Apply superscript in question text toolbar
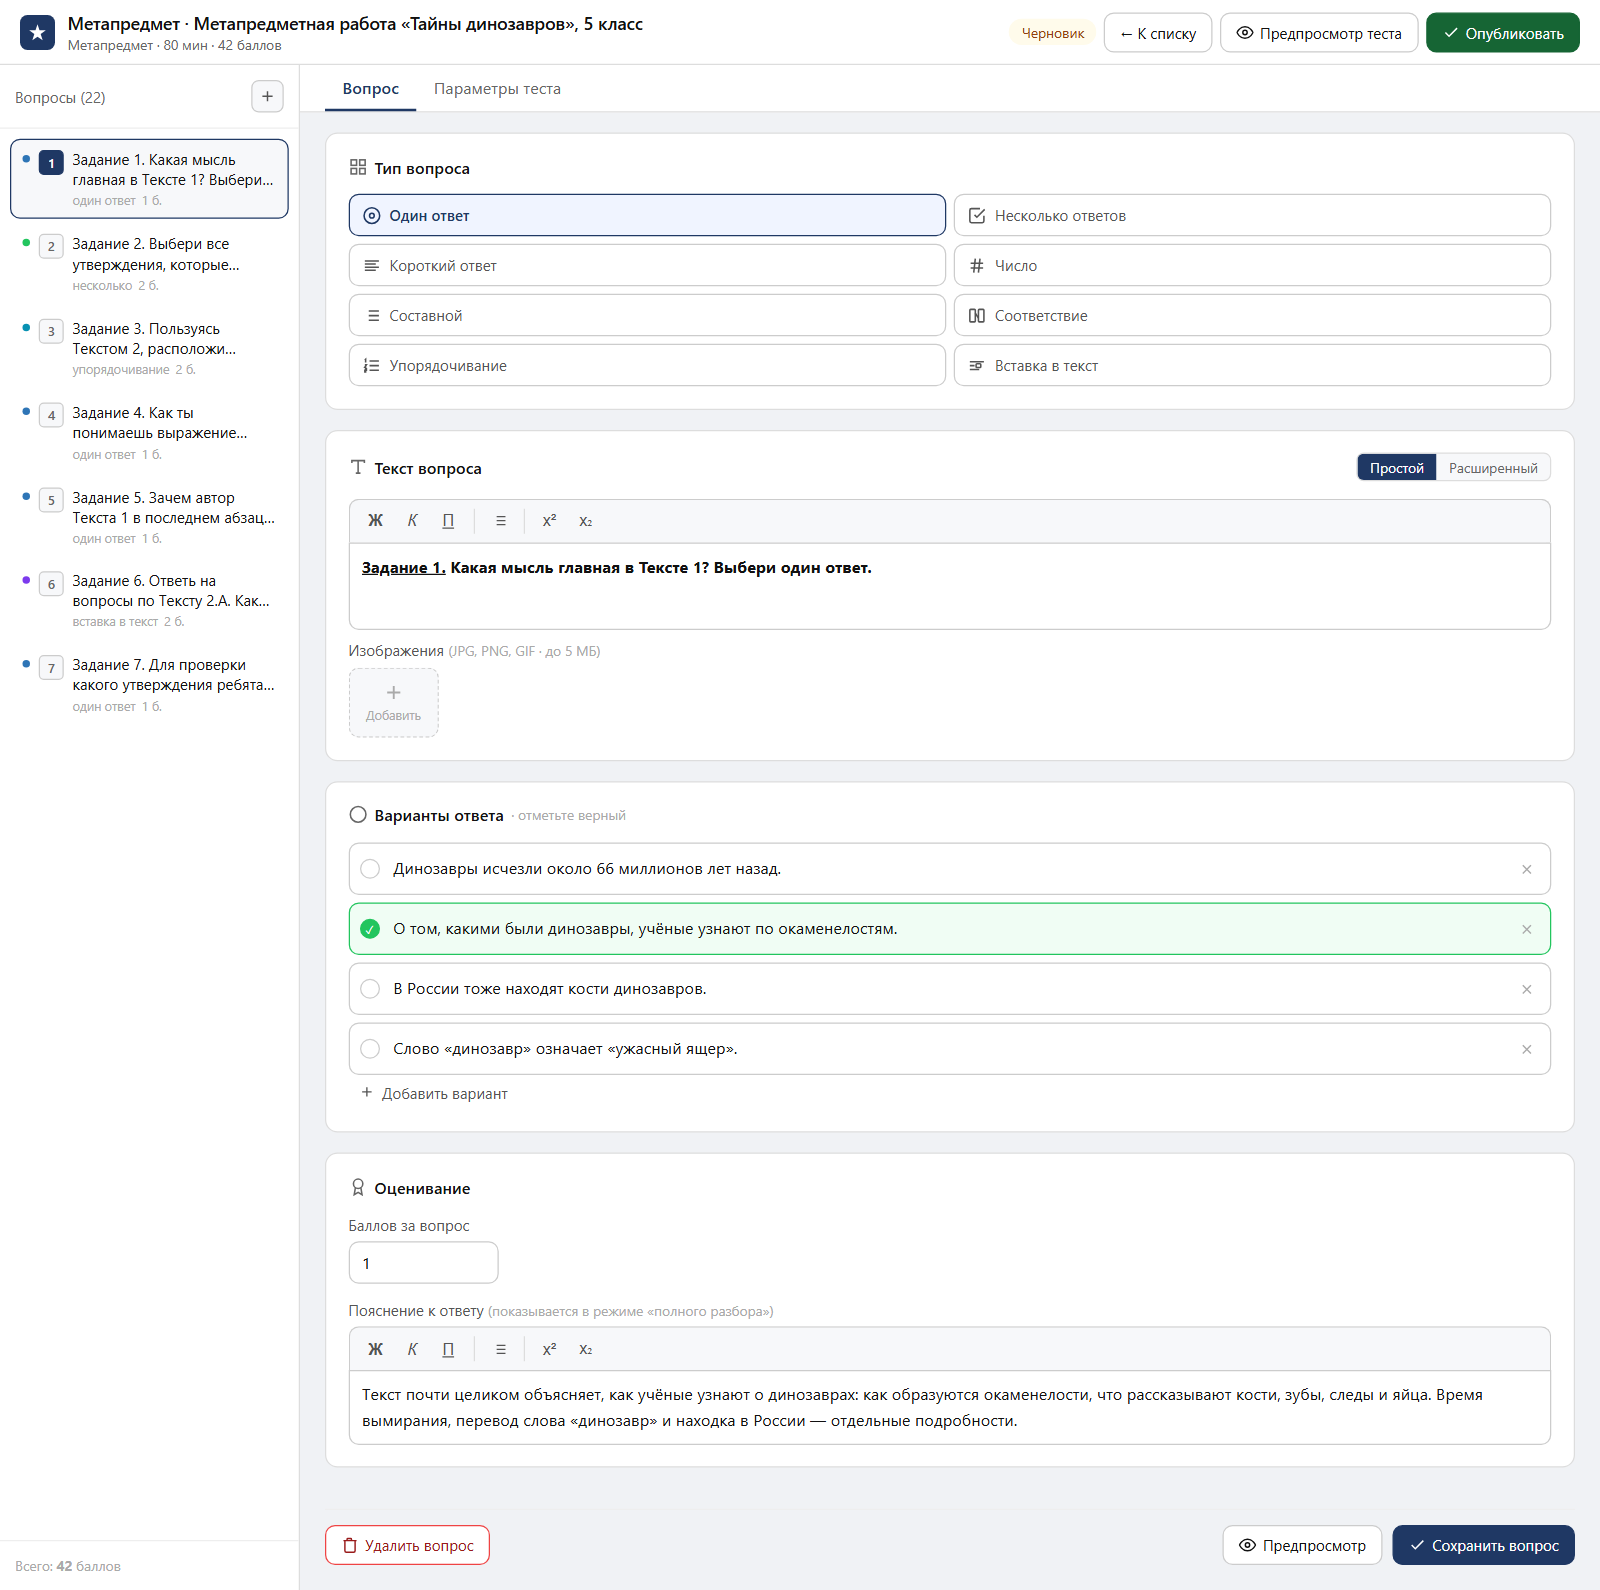 tap(549, 521)
